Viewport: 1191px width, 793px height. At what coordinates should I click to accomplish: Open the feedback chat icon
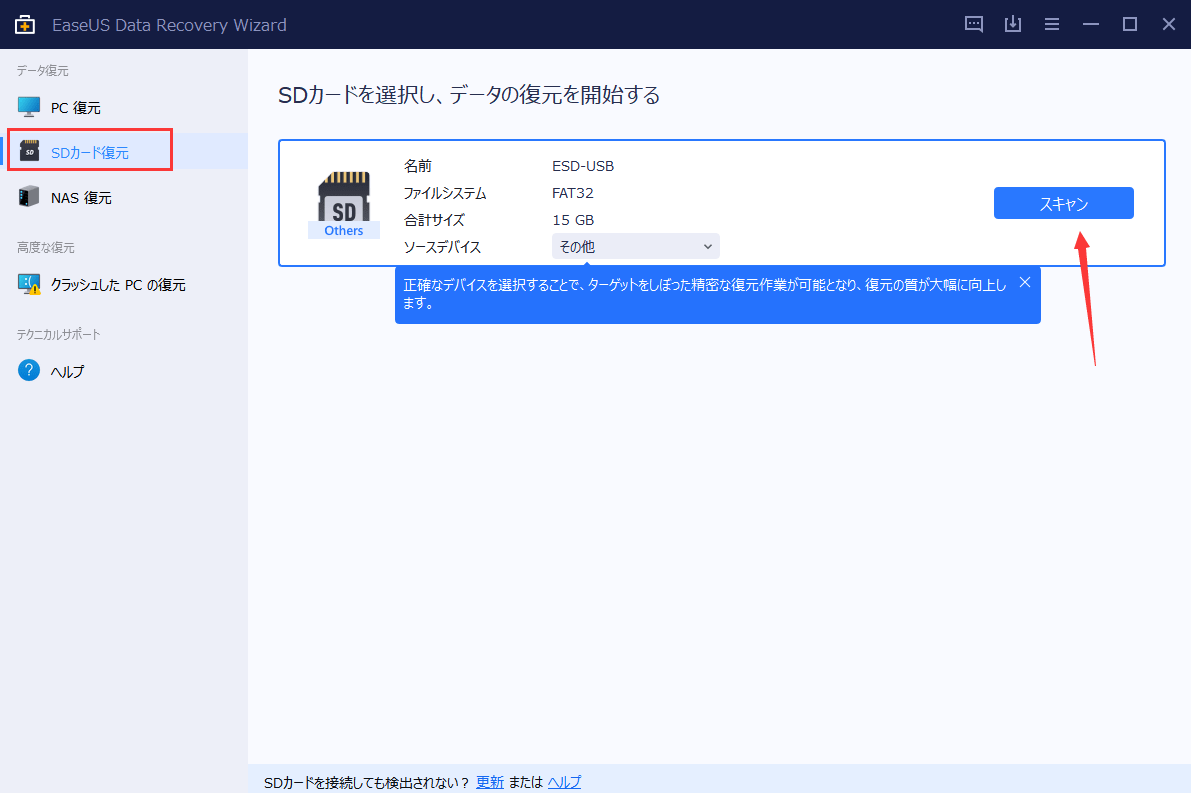pyautogui.click(x=973, y=24)
